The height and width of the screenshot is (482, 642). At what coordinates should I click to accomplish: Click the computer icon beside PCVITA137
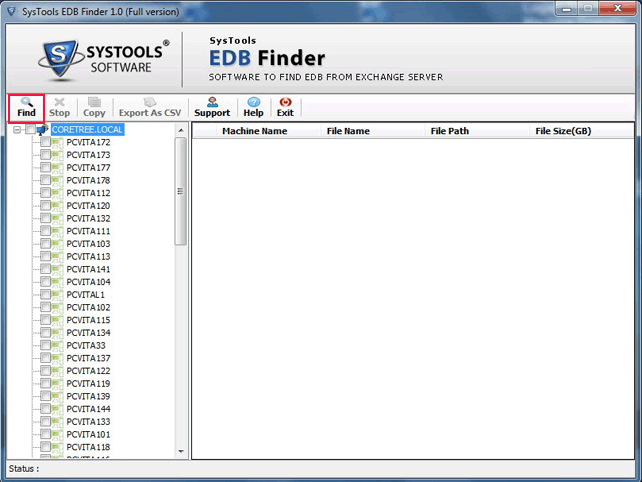click(x=57, y=358)
